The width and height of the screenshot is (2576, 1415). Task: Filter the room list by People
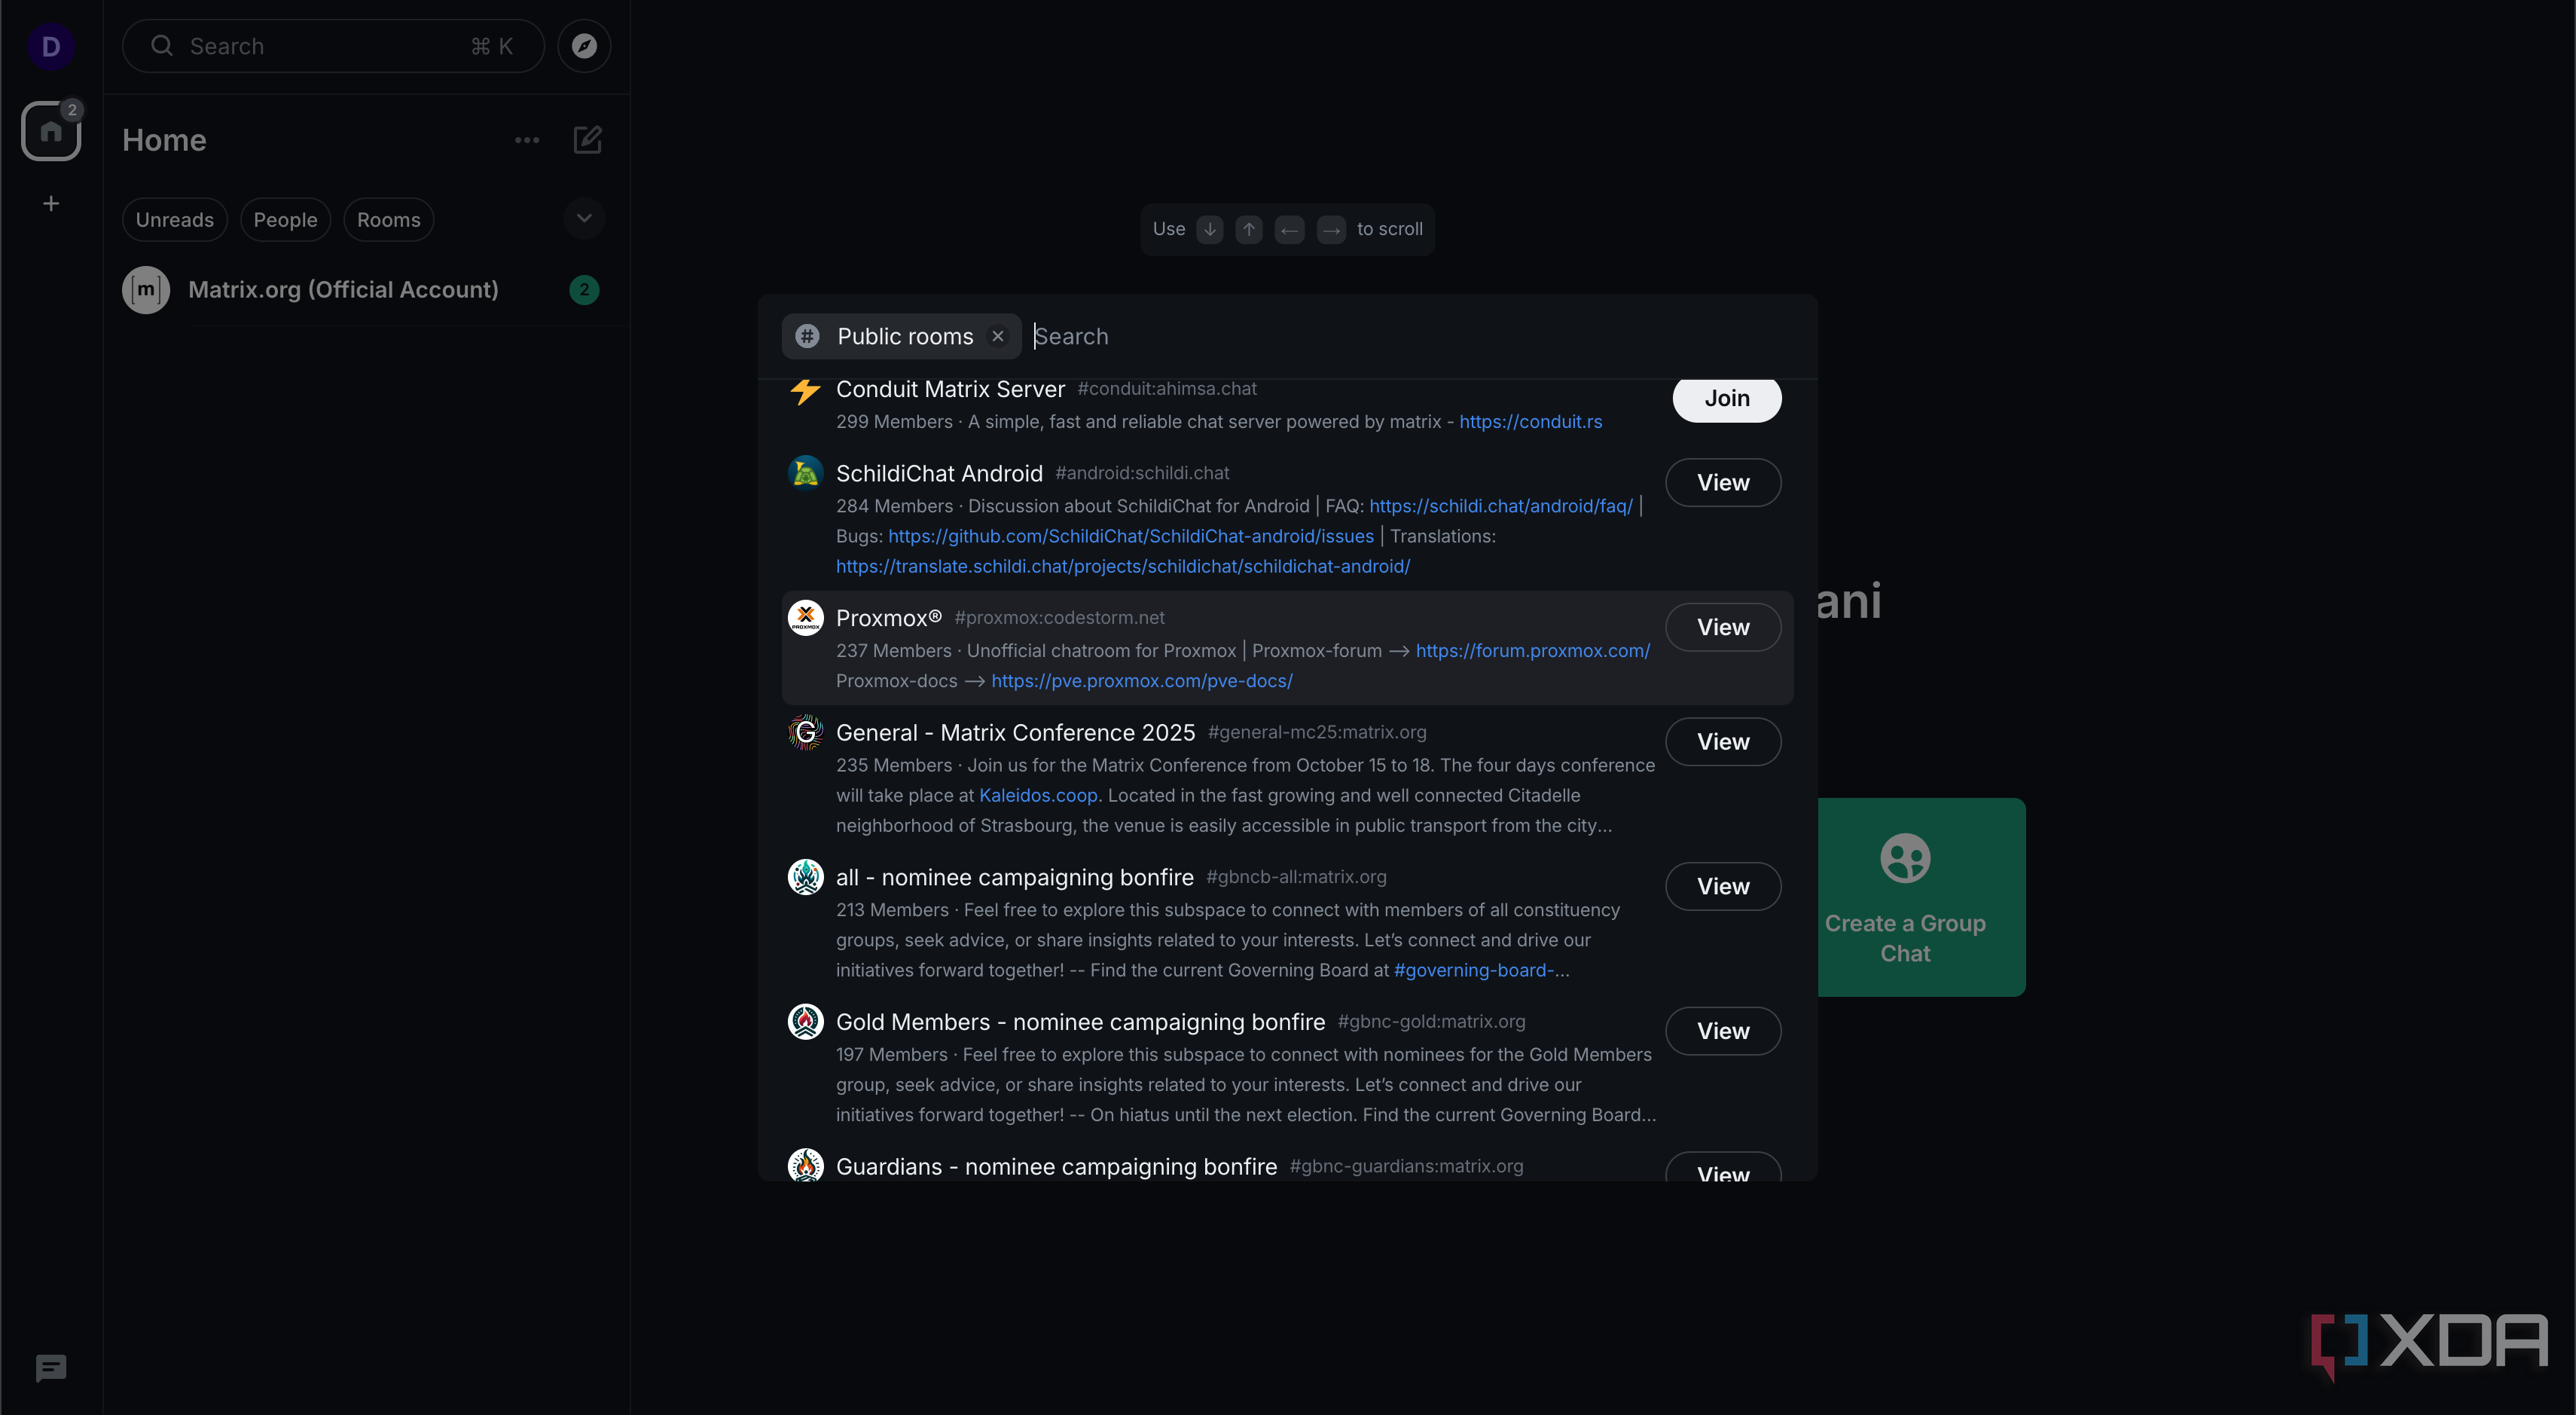[x=285, y=219]
